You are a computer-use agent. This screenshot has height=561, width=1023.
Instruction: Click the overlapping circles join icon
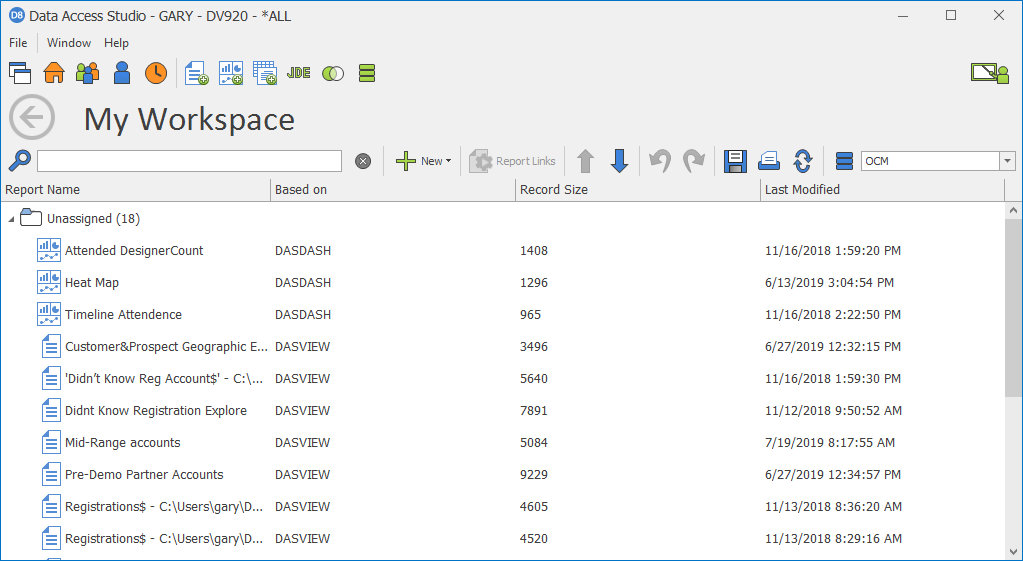(333, 74)
